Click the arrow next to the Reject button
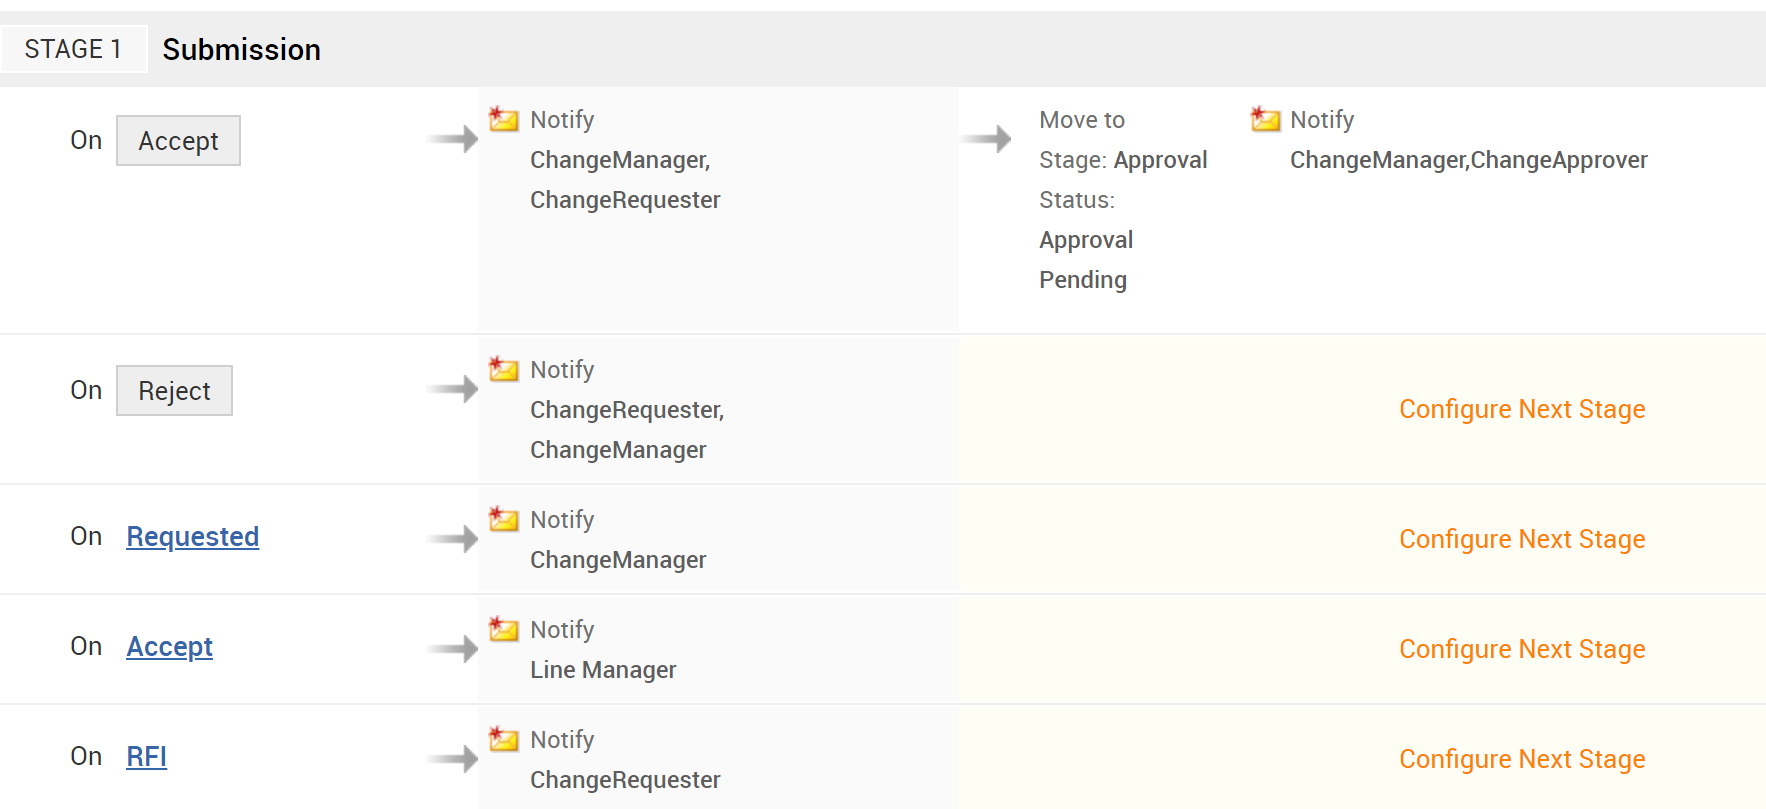This screenshot has width=1766, height=809. tap(453, 388)
